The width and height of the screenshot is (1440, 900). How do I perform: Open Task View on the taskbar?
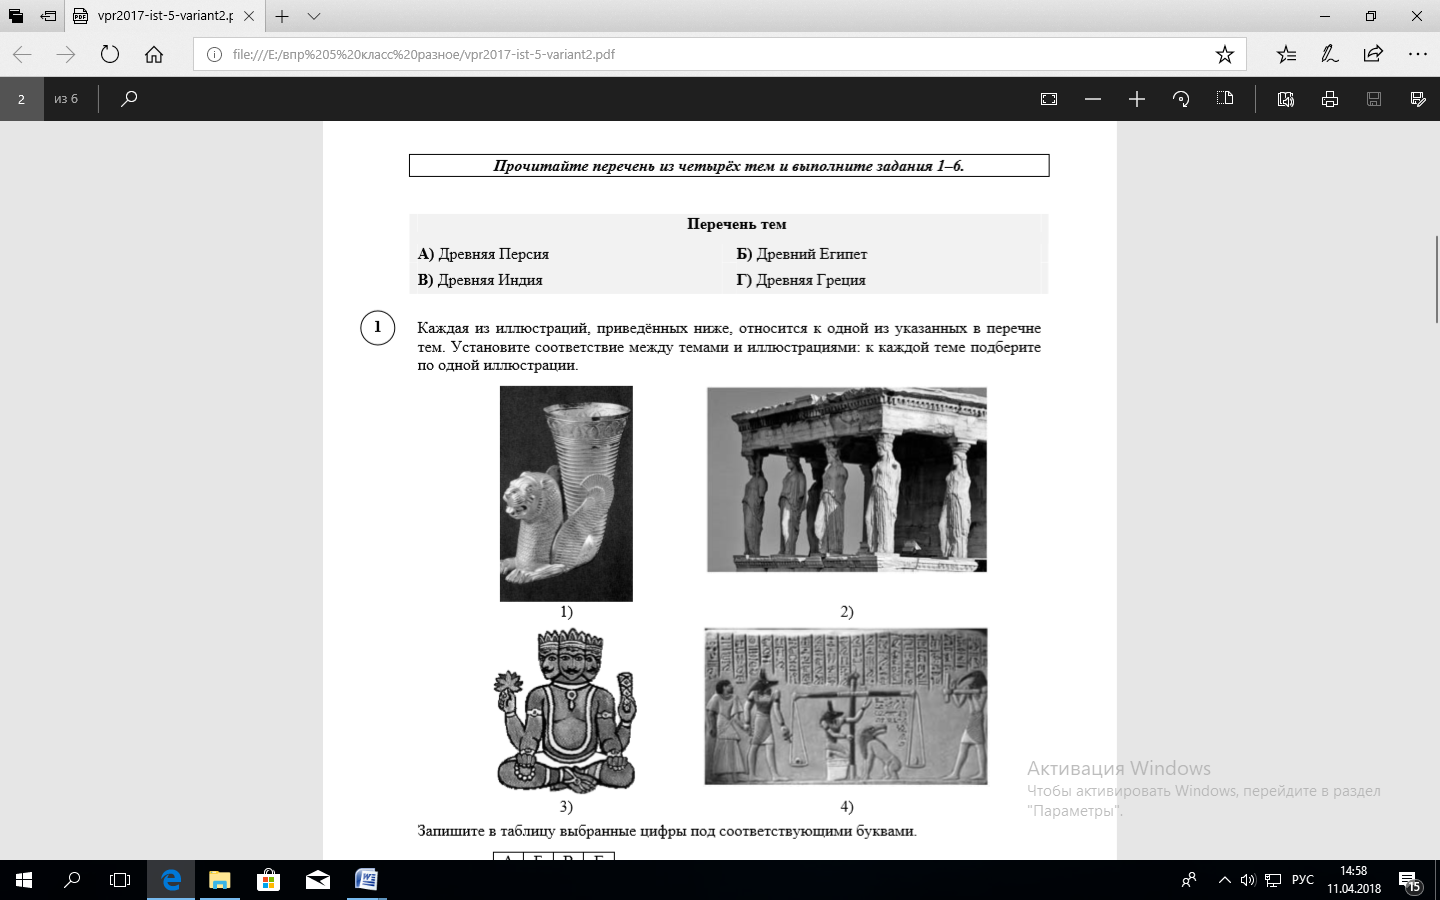(x=120, y=880)
